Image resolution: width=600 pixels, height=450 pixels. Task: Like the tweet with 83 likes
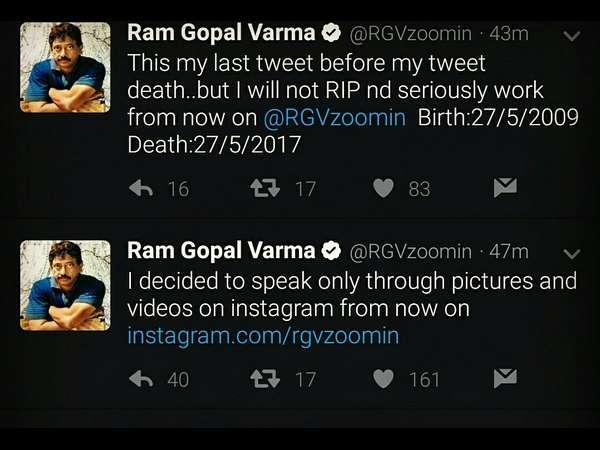coord(383,187)
